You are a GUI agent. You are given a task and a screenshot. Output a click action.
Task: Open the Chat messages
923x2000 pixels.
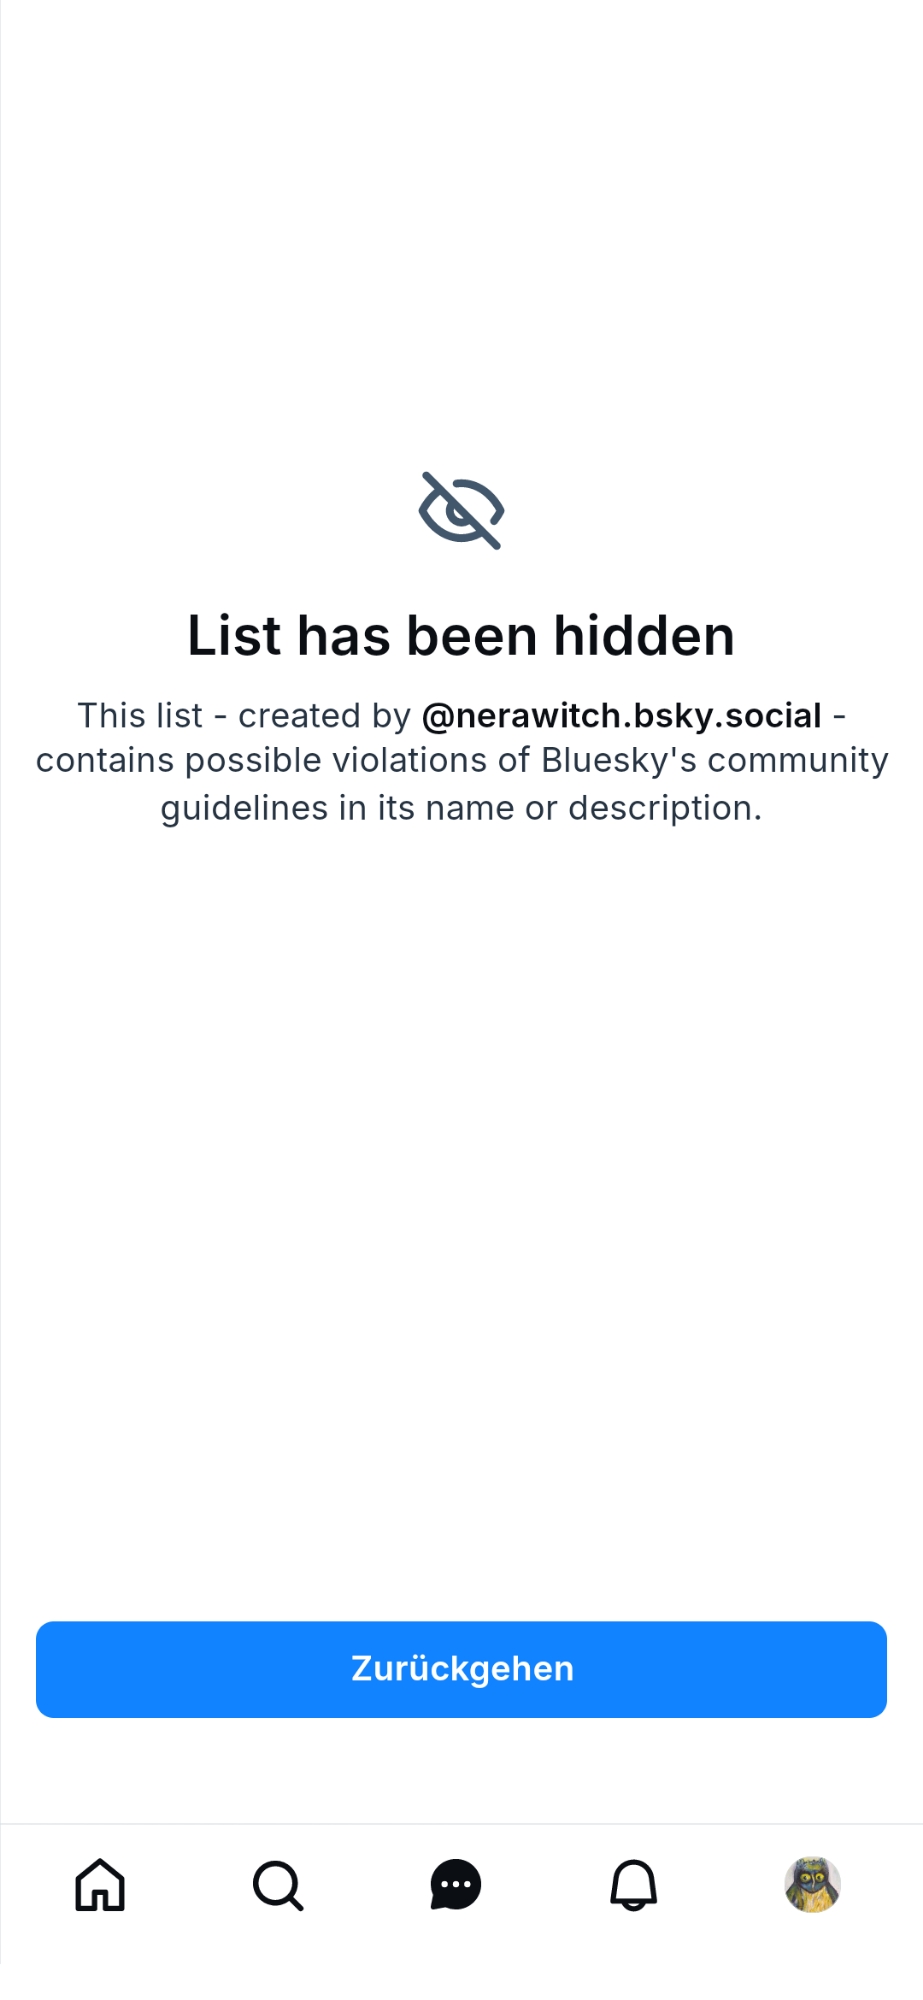(x=456, y=1885)
